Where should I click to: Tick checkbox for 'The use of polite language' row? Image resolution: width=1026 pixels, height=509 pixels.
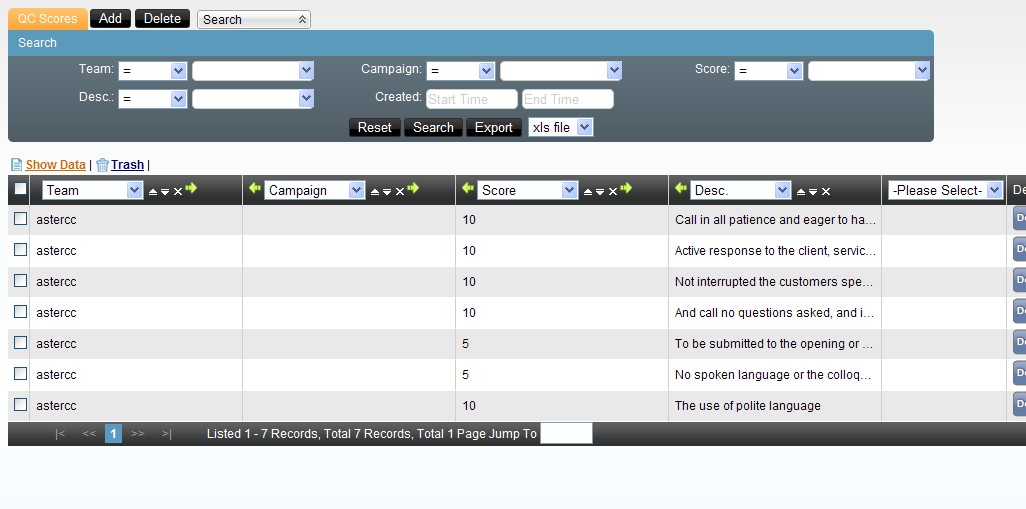point(21,405)
